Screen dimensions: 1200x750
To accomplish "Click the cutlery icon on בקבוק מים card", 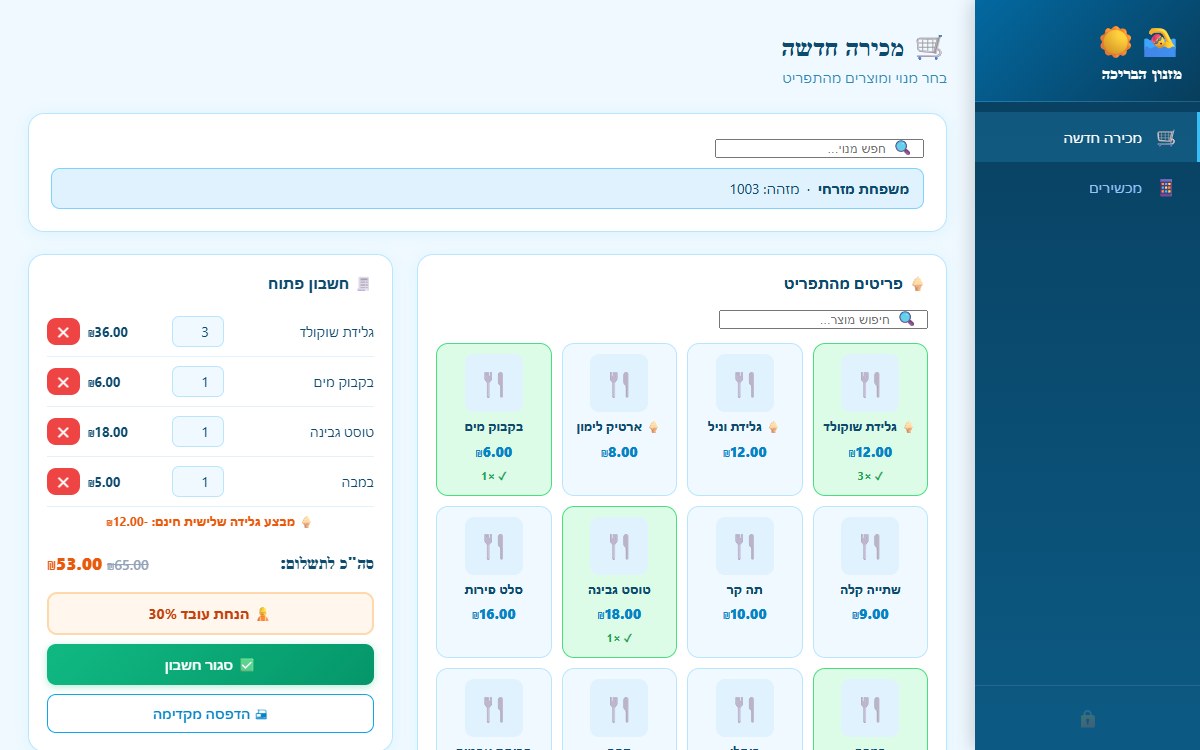I will pos(494,383).
